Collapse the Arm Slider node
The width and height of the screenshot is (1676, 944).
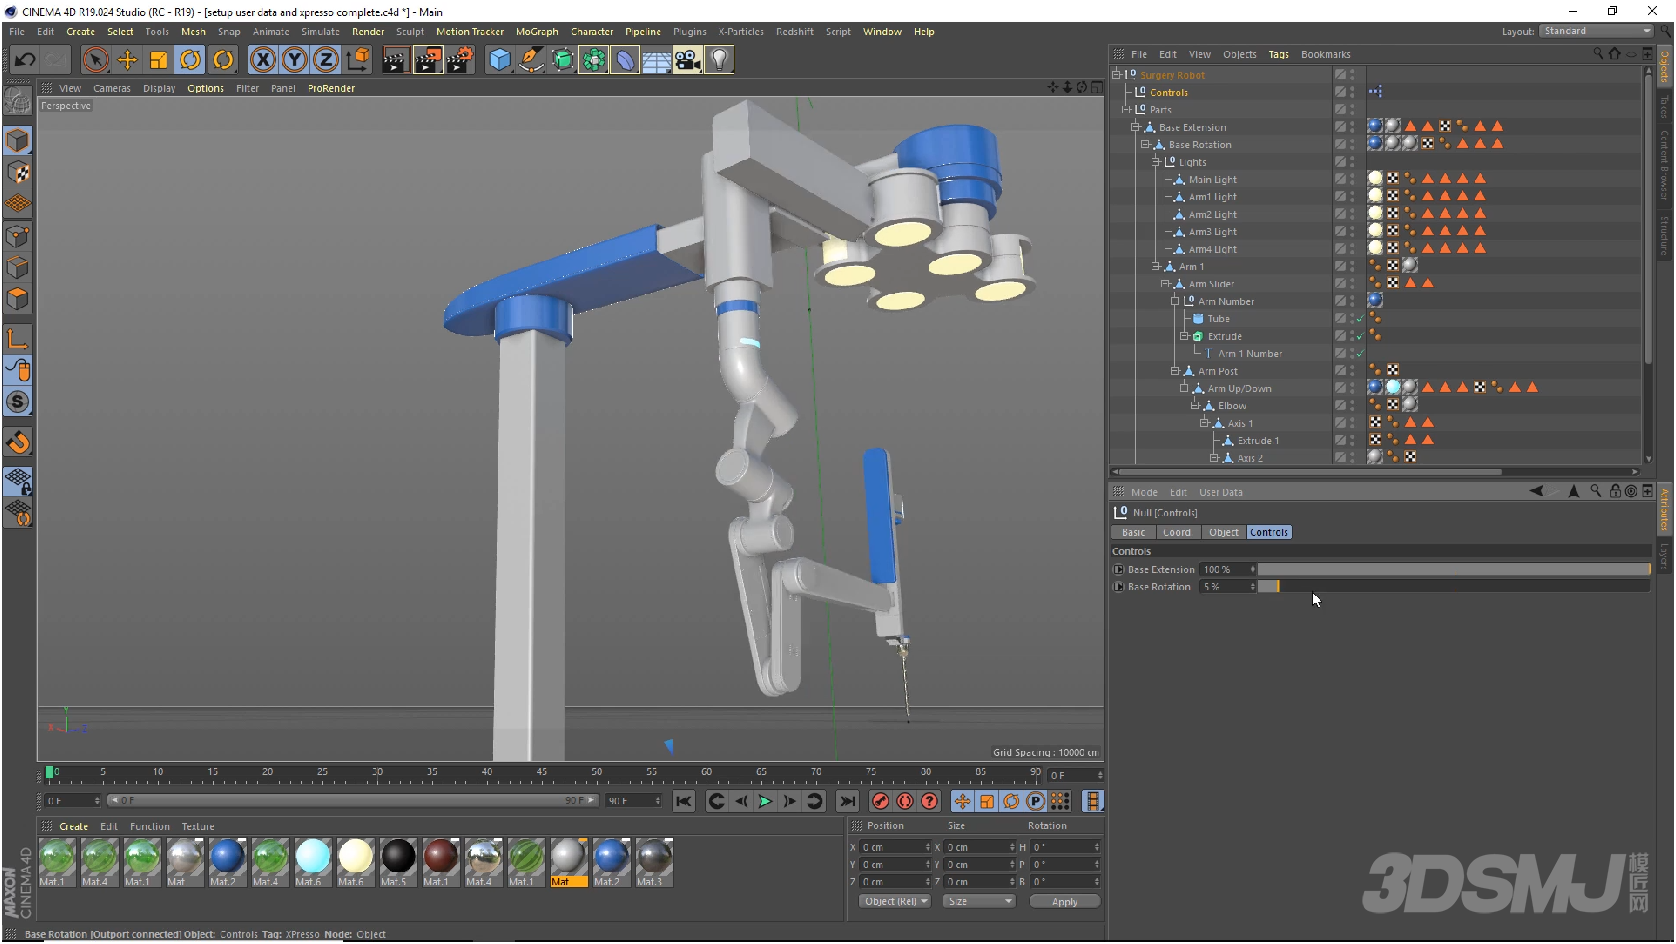1165,284
